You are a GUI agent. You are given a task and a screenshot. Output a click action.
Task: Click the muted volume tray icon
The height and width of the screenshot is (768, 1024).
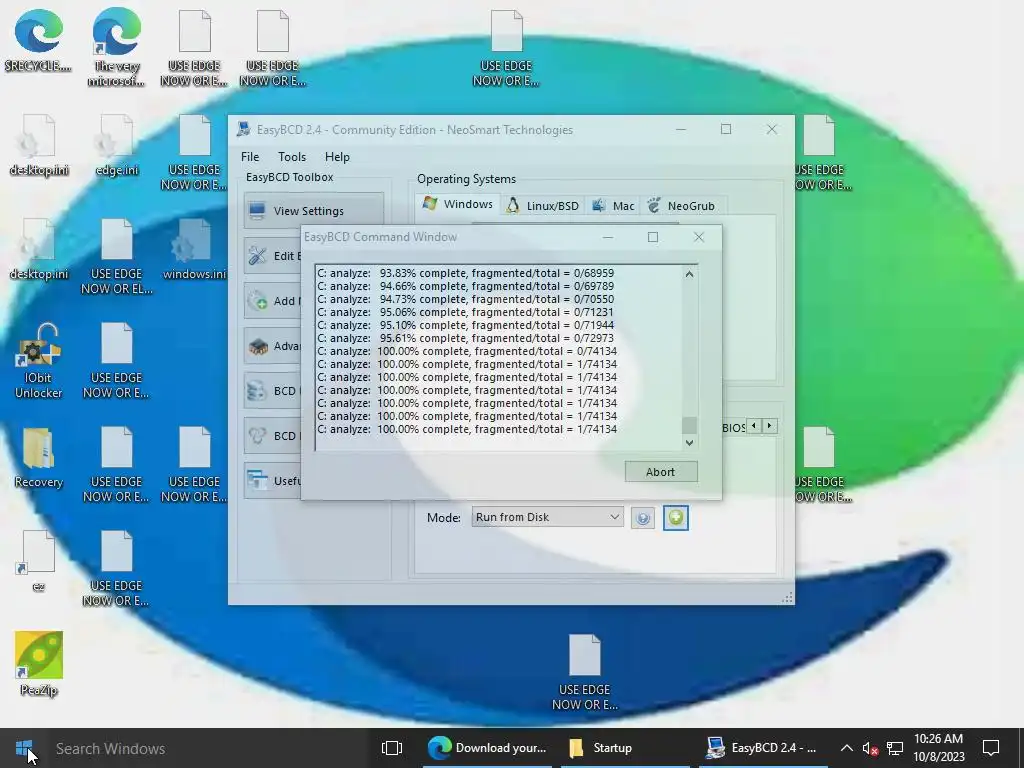pos(870,748)
